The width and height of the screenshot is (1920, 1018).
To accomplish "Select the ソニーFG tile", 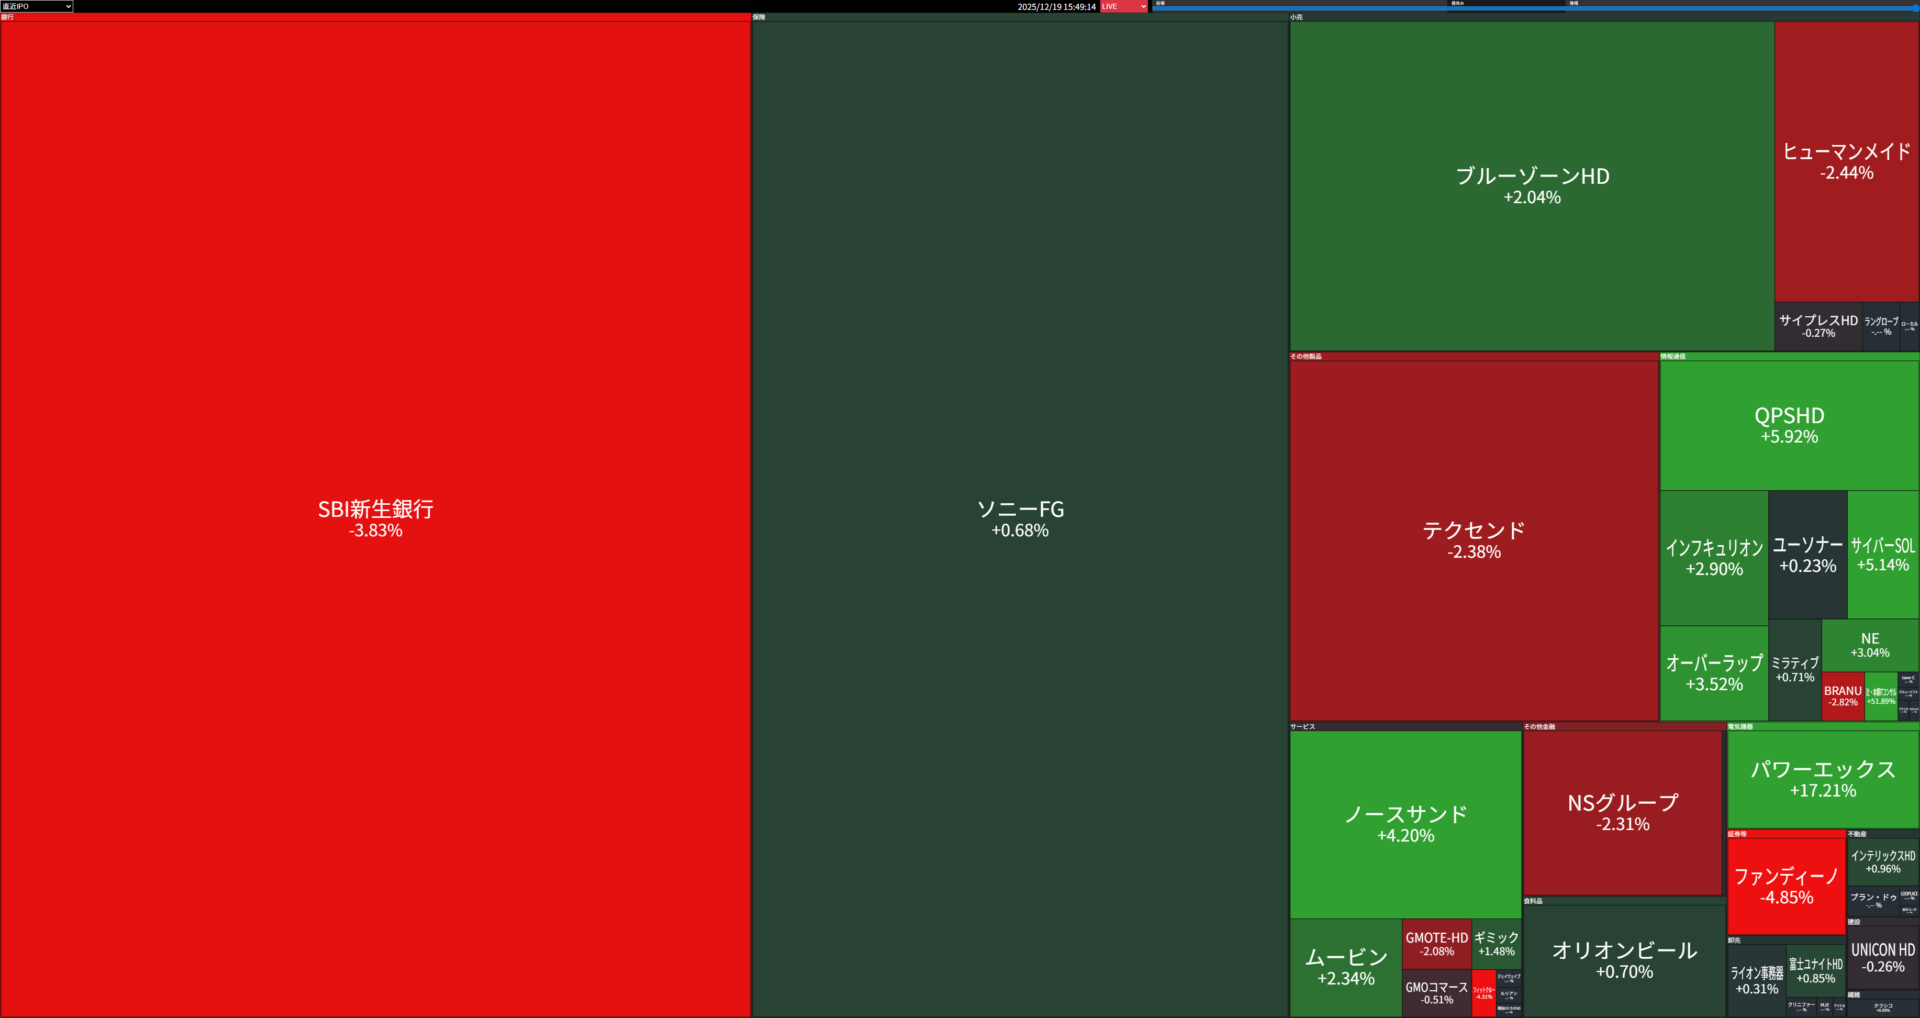I will tap(1020, 518).
